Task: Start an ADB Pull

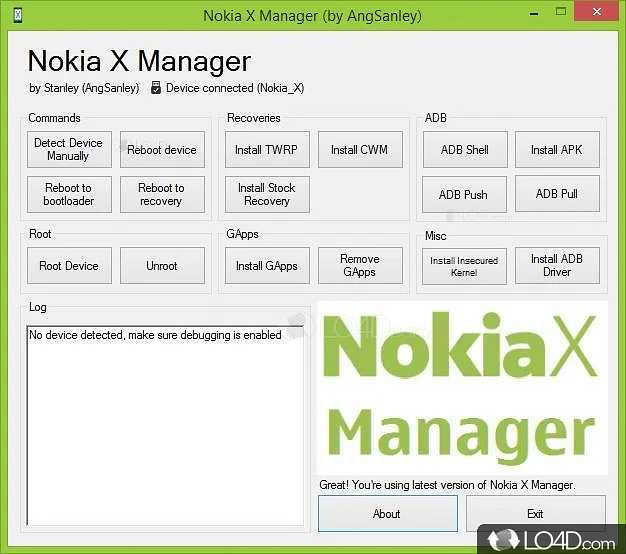Action: tap(557, 193)
